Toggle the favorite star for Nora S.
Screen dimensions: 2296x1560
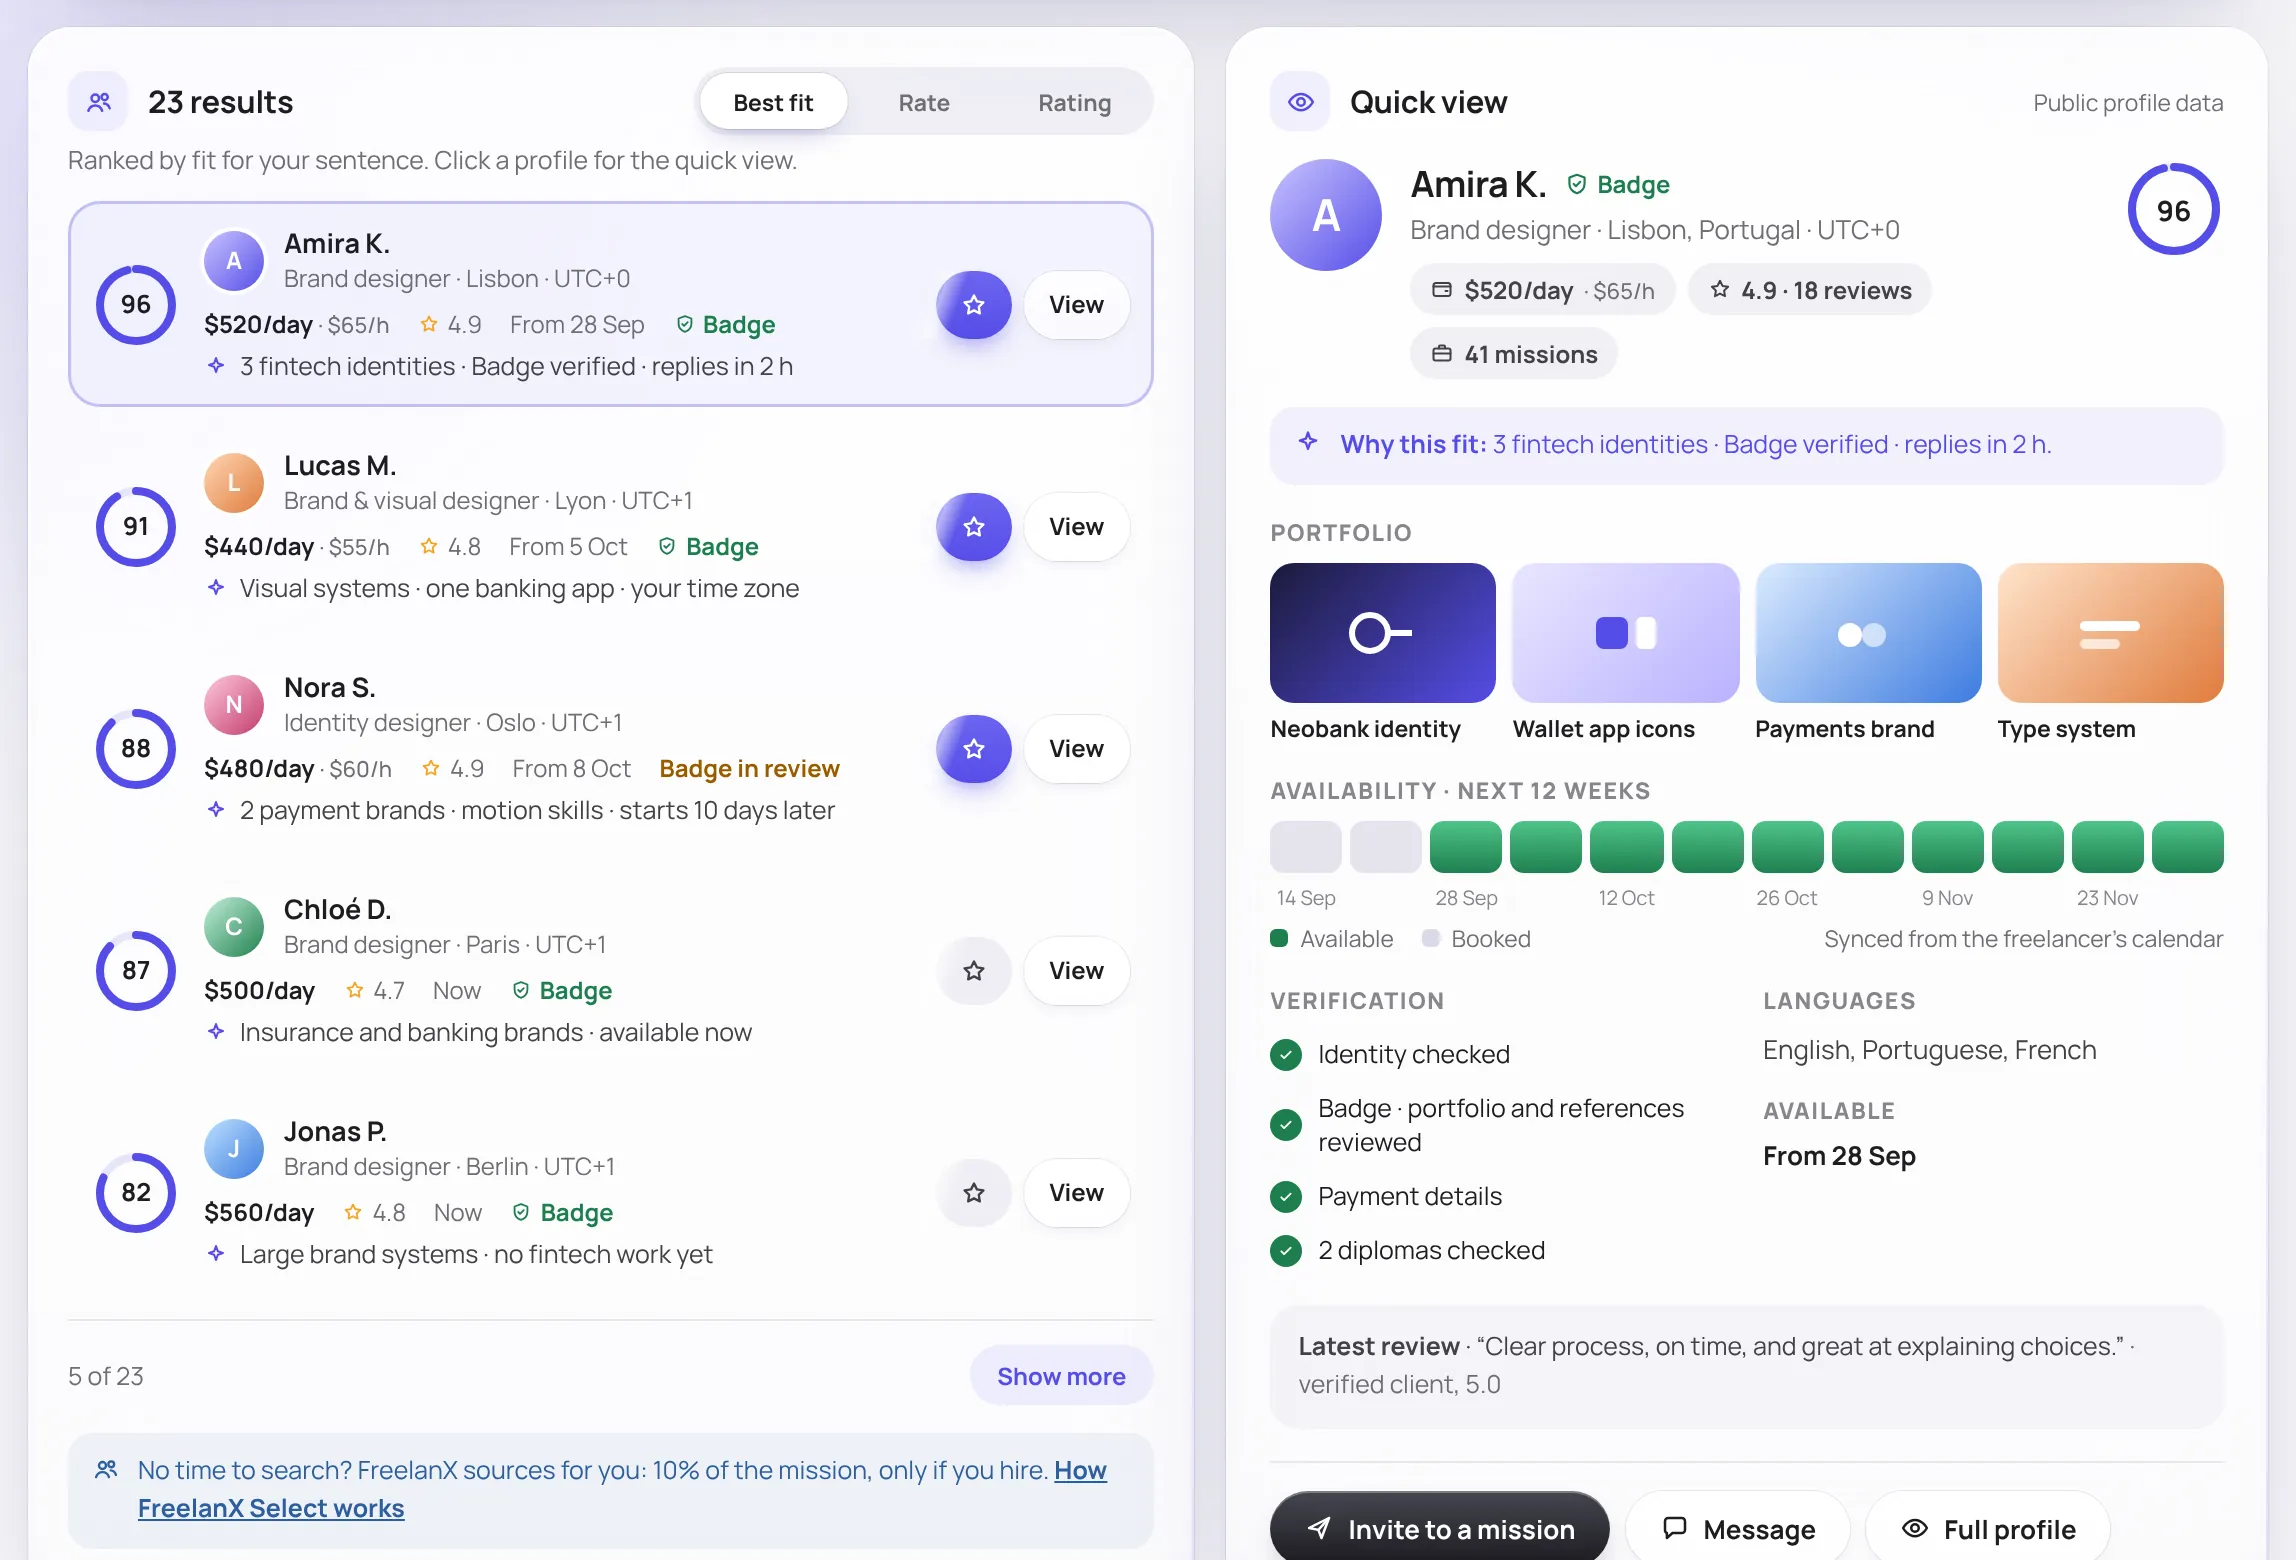tap(973, 749)
